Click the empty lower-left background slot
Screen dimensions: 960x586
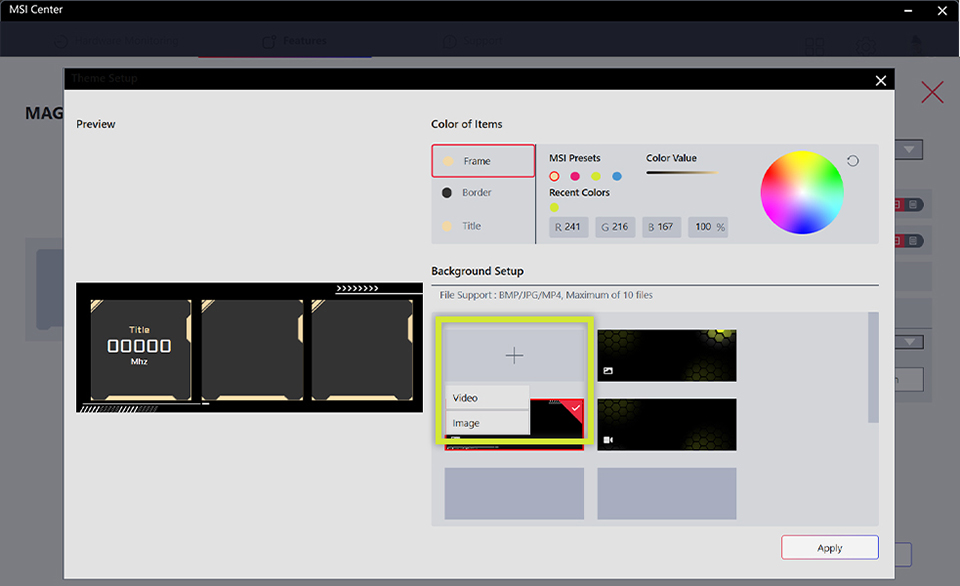pyautogui.click(x=514, y=494)
